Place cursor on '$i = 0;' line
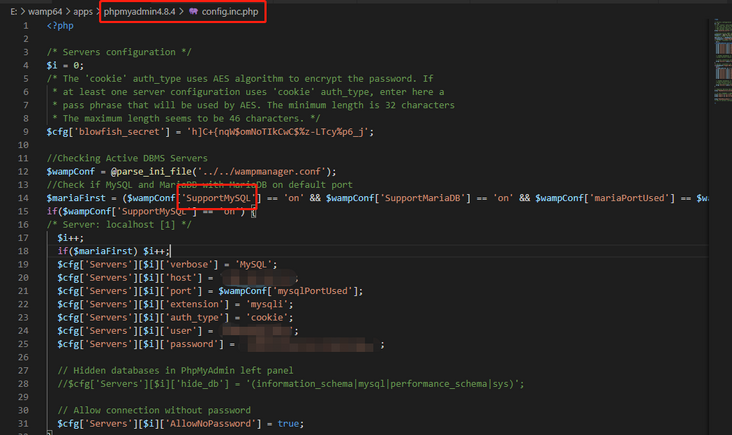This screenshot has width=732, height=435. point(65,65)
